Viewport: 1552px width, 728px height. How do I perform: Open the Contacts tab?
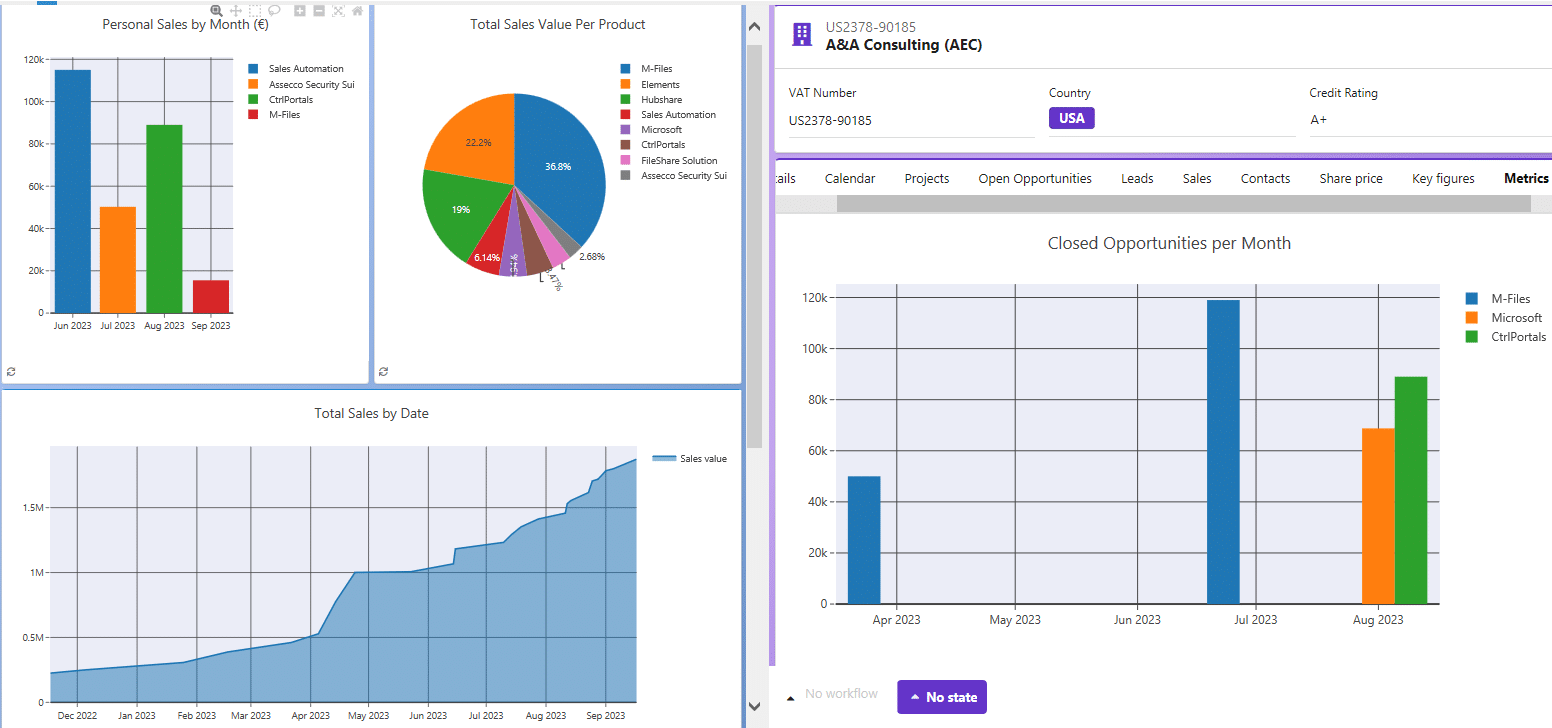pos(1265,178)
